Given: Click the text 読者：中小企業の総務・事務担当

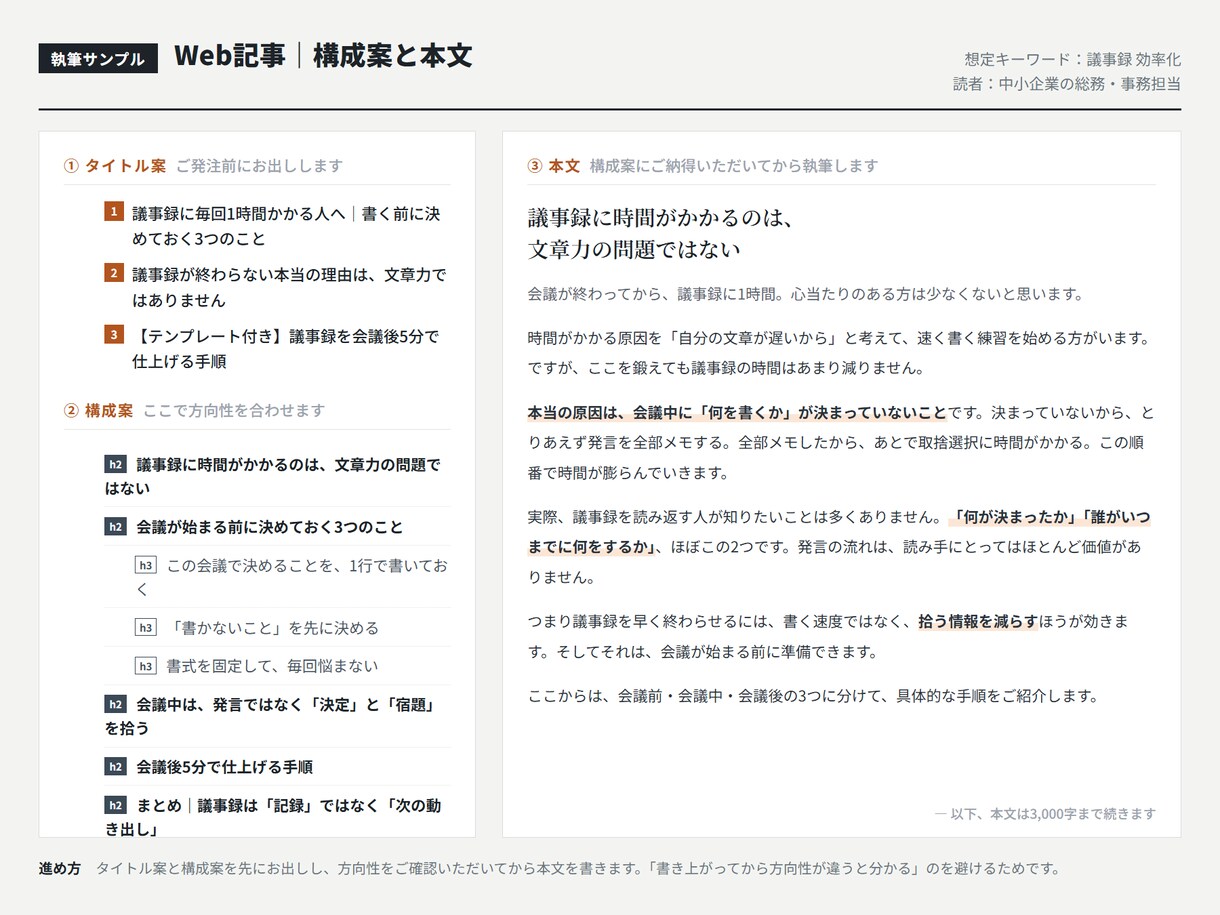Looking at the screenshot, I should coord(1067,84).
